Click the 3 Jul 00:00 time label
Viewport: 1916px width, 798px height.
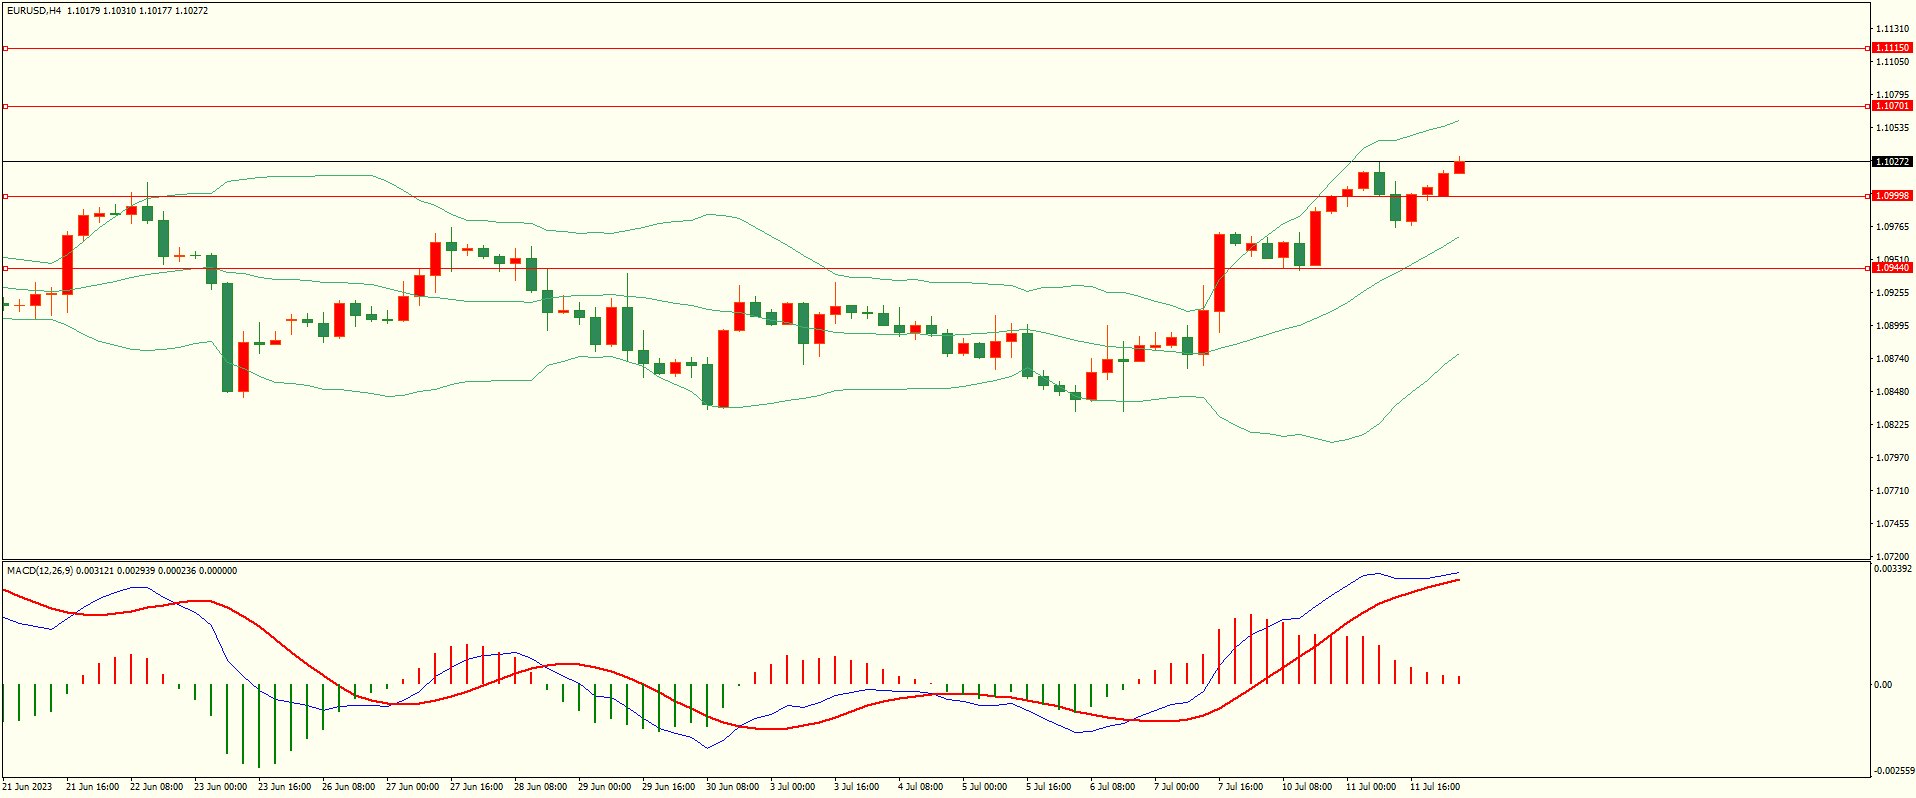(792, 787)
